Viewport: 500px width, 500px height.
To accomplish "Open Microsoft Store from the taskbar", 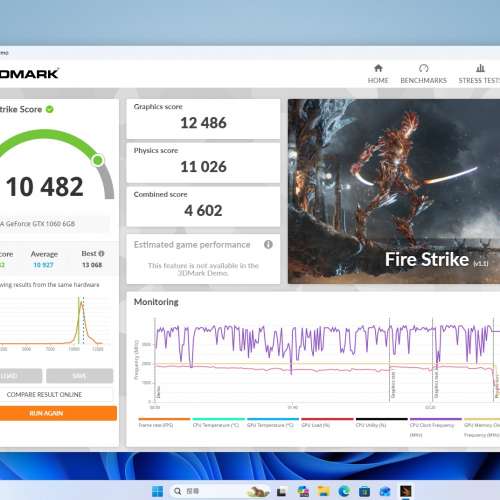I will 364,491.
